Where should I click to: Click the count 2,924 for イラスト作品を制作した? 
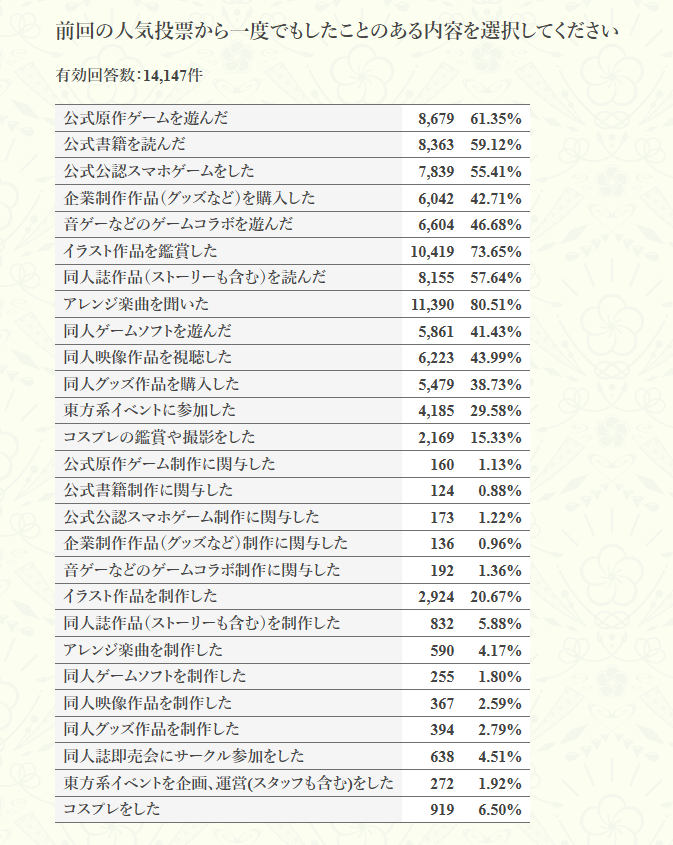point(436,596)
